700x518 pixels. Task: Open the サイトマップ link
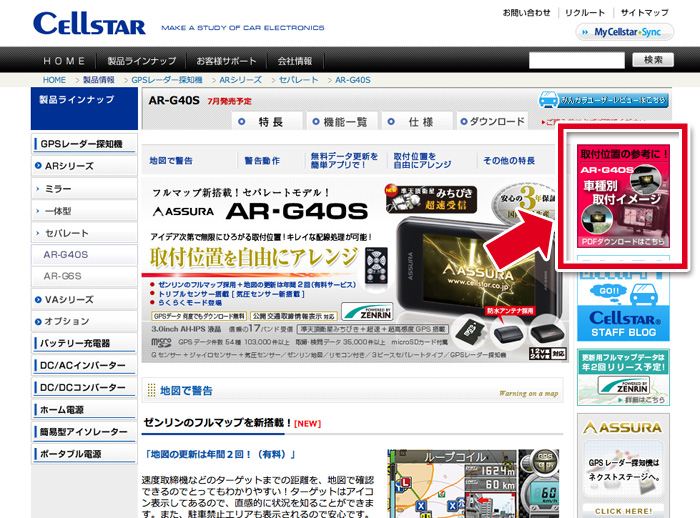(645, 13)
